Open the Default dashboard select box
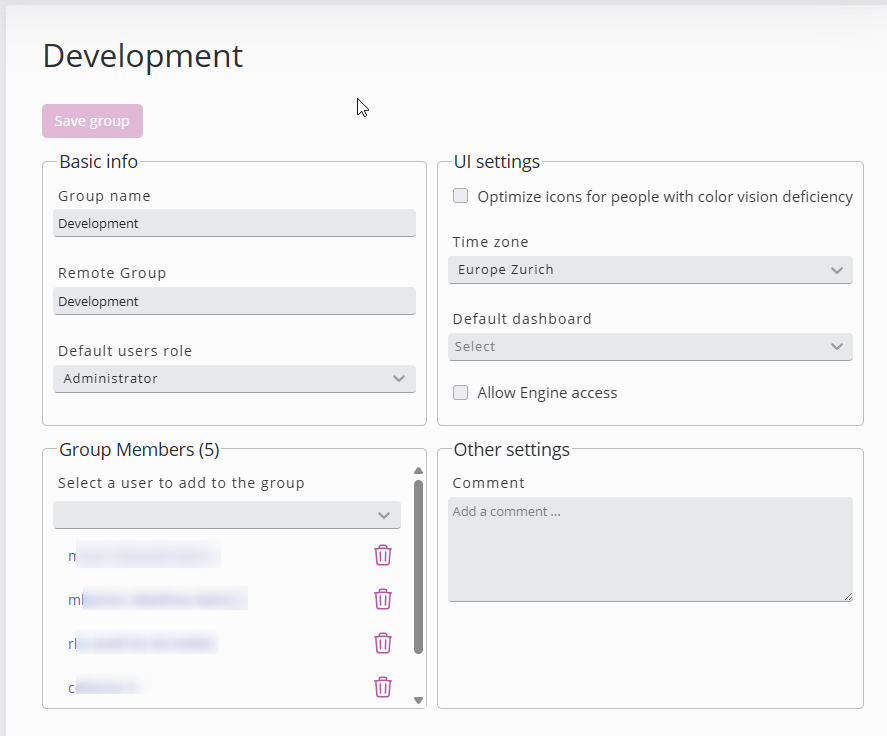The image size is (887, 736). pyautogui.click(x=650, y=347)
